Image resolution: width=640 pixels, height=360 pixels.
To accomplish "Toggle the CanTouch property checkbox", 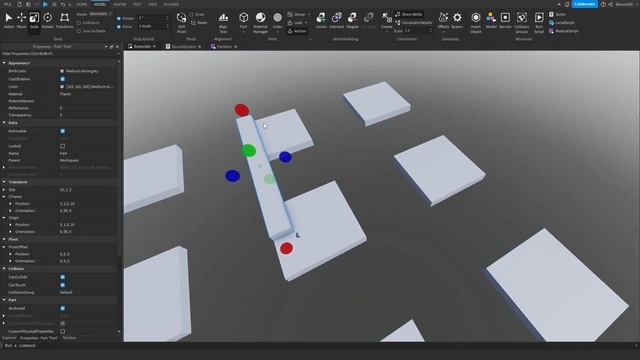I will pos(62,285).
